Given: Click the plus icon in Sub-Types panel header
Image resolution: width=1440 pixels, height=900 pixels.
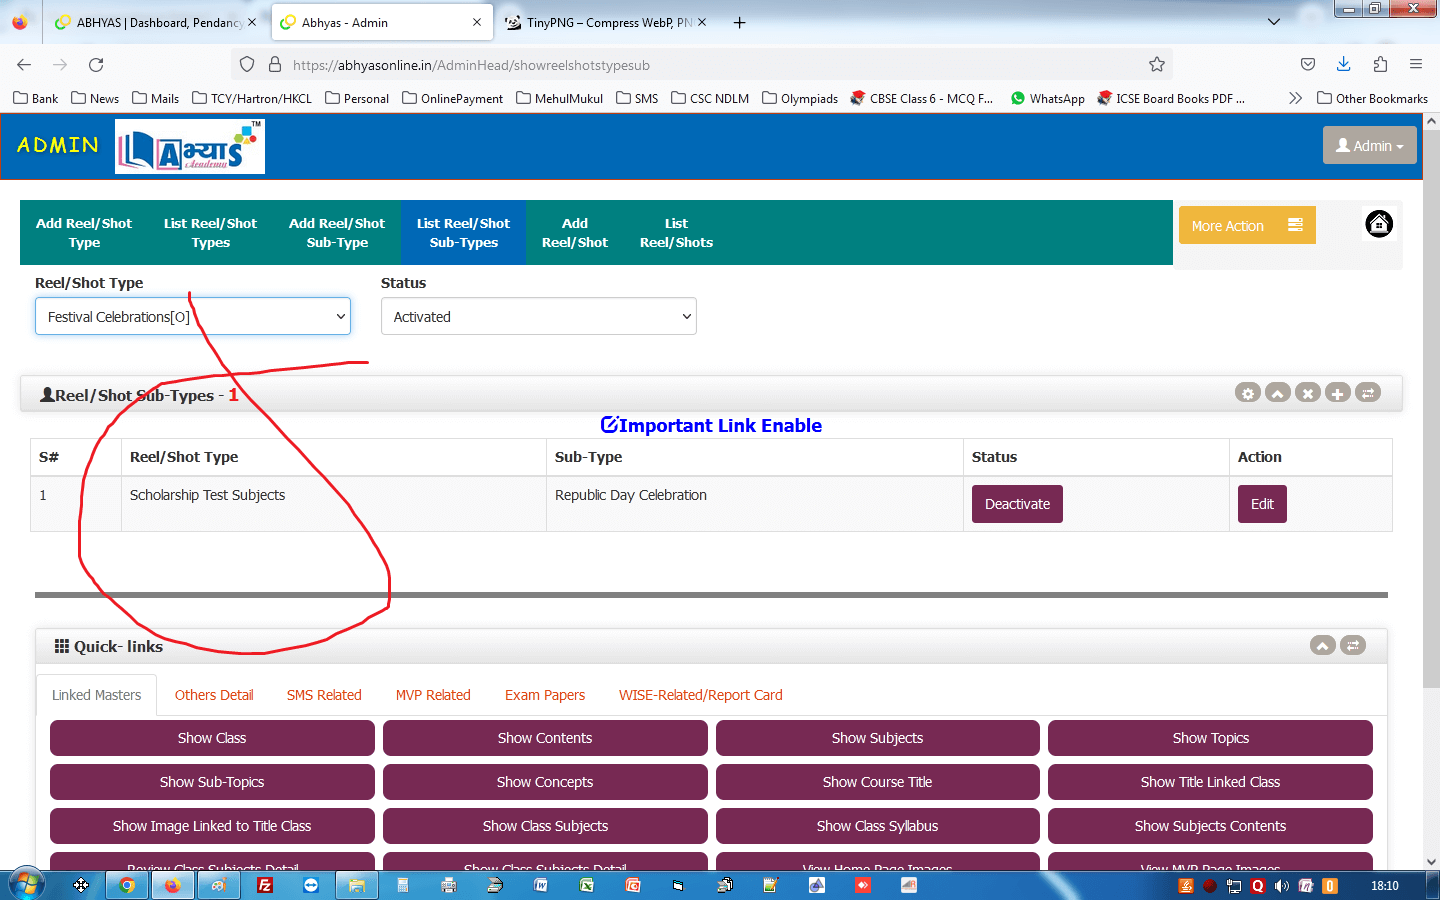Looking at the screenshot, I should point(1337,393).
